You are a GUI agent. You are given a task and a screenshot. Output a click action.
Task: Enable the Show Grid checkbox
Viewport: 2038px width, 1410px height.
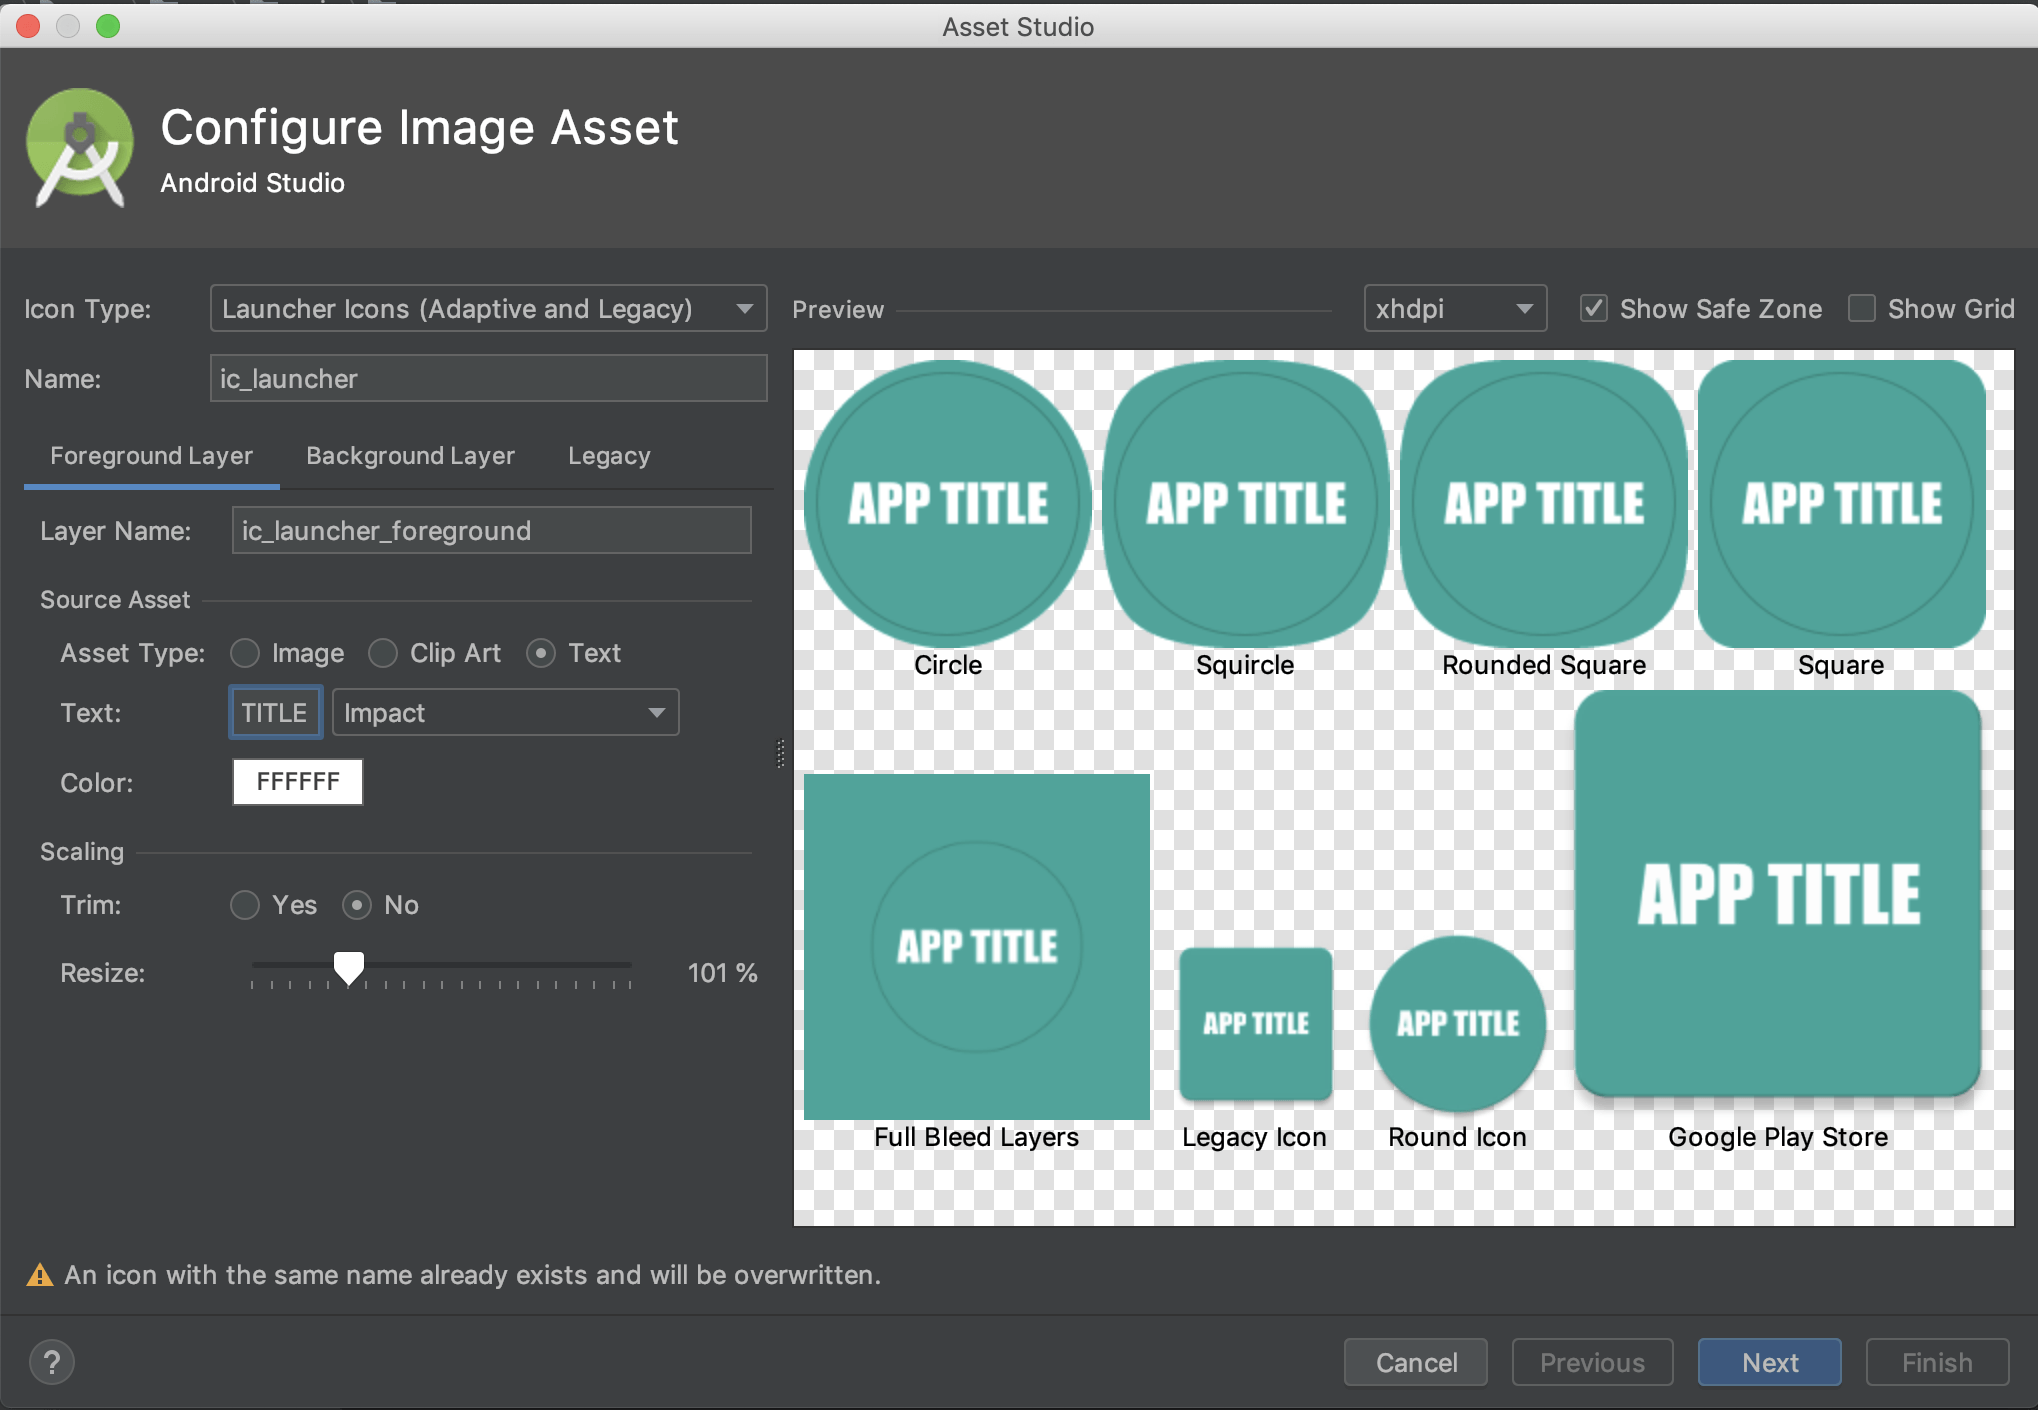[x=1862, y=308]
